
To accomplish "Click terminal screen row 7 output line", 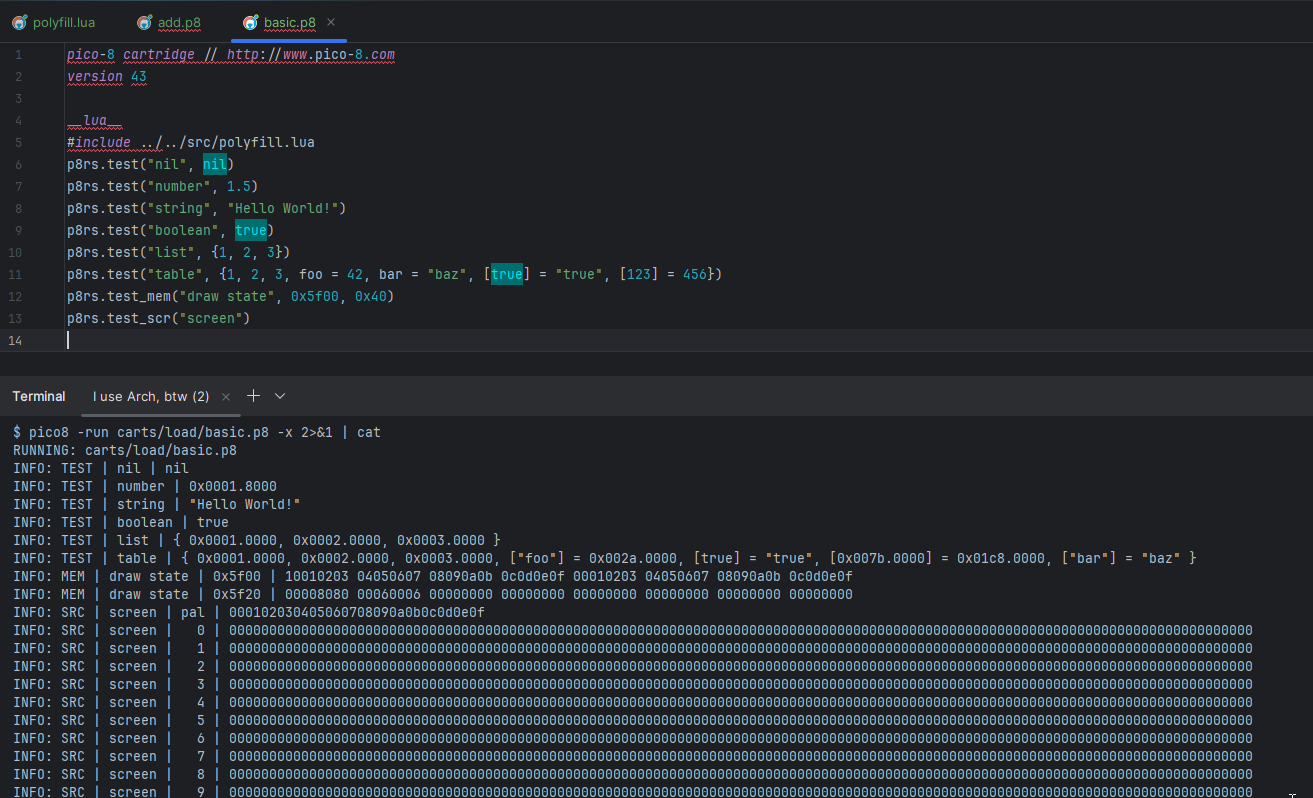I will (x=633, y=756).
